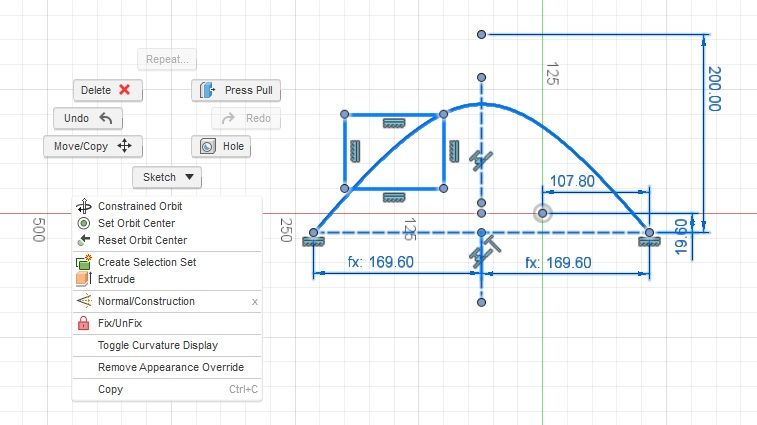Select Copy from context menu

coord(167,389)
